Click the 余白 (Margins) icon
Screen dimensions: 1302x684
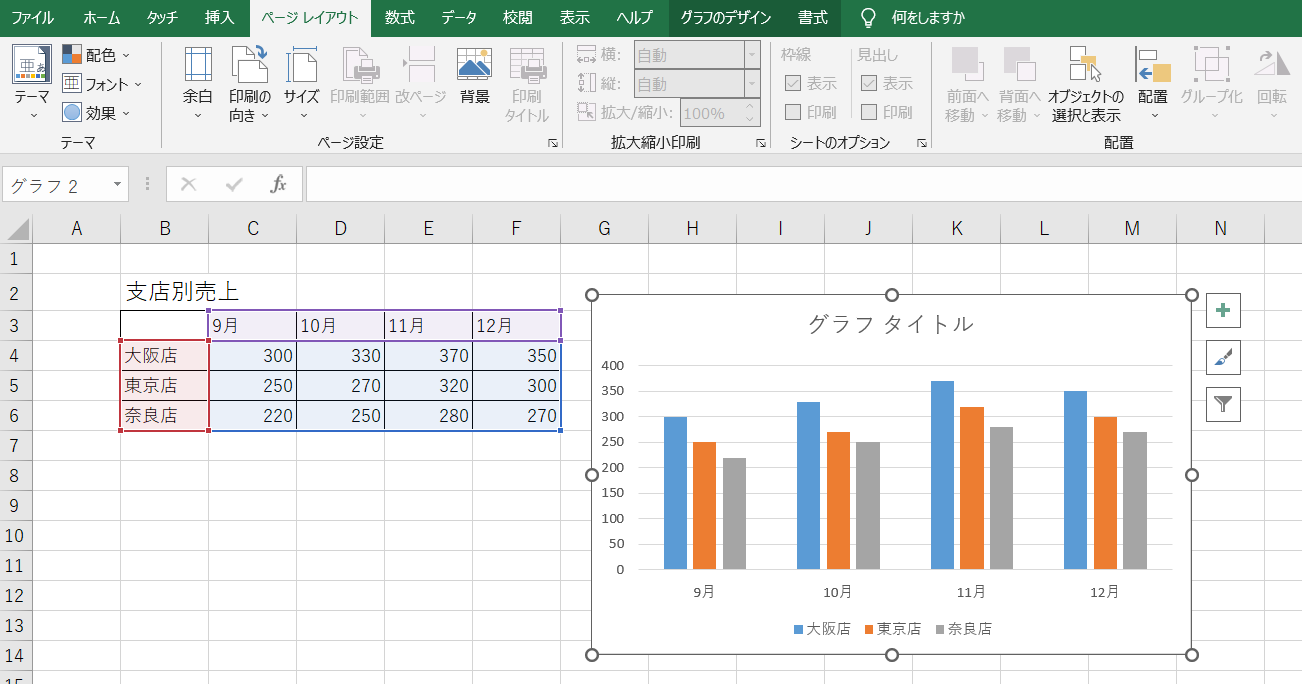click(x=198, y=65)
